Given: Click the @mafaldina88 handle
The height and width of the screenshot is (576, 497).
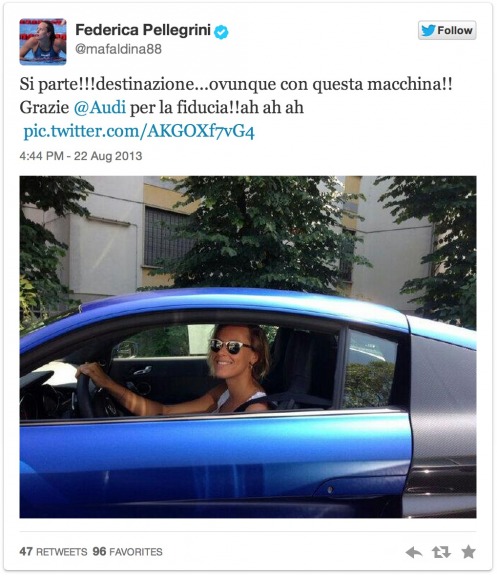Looking at the screenshot, I should pyautogui.click(x=118, y=49).
